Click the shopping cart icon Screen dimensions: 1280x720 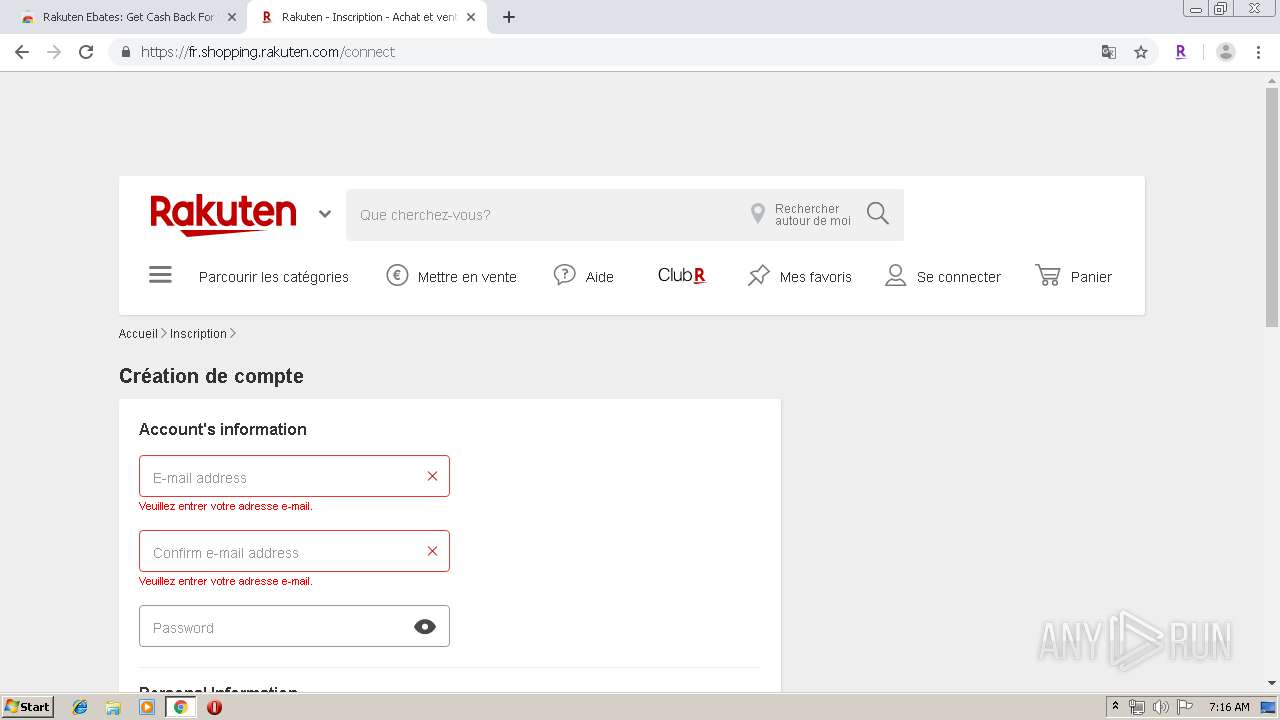pyautogui.click(x=1048, y=275)
